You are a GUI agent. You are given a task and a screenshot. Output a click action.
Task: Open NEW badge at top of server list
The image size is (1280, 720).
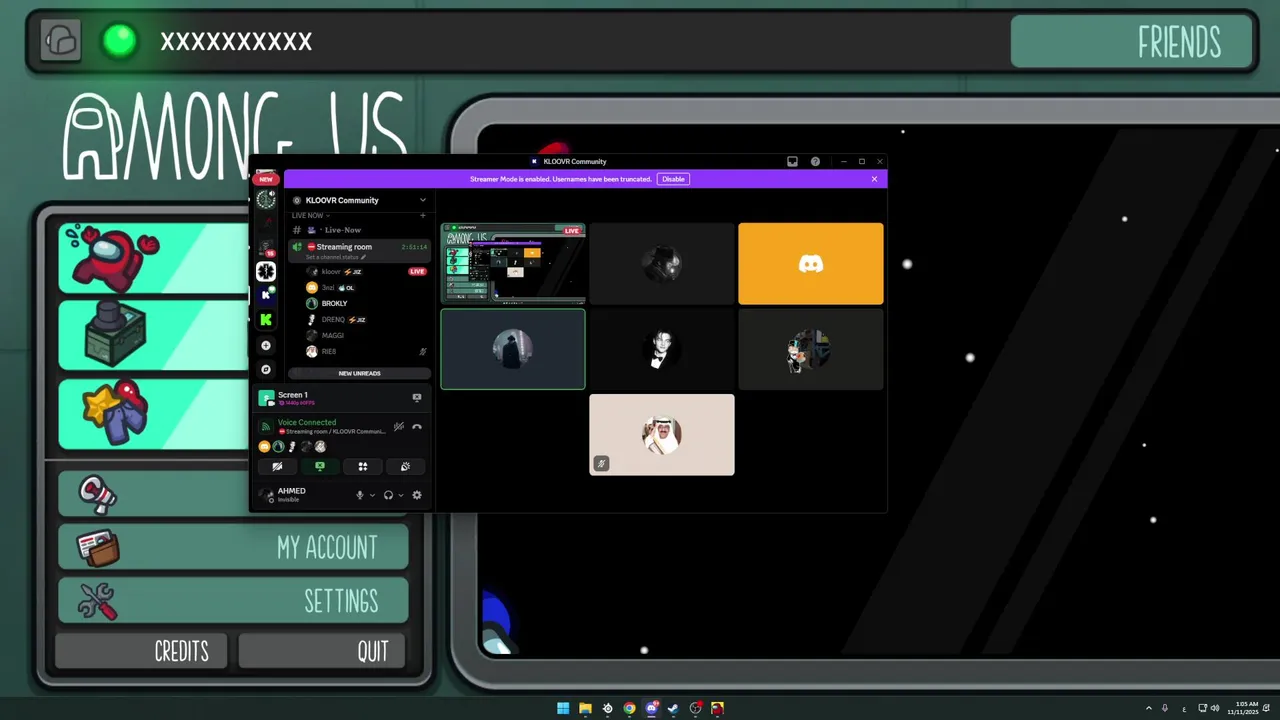[x=266, y=179]
